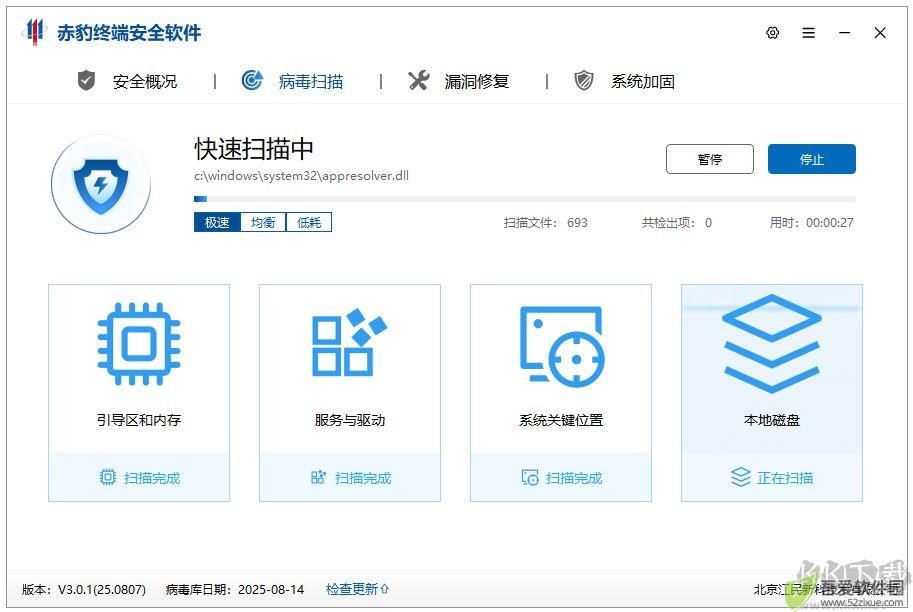Open the 安全概况 tab
The width and height of the screenshot is (913, 612).
pos(145,82)
